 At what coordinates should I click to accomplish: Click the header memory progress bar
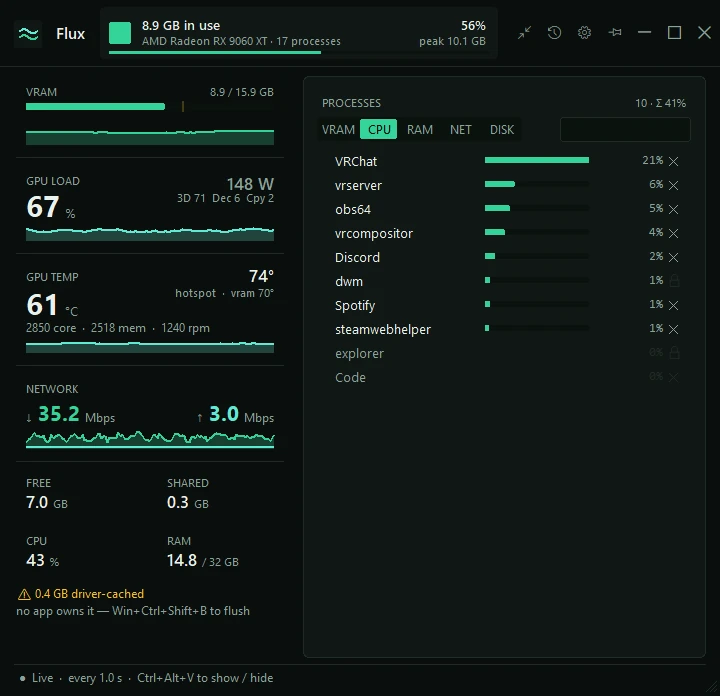pos(299,52)
